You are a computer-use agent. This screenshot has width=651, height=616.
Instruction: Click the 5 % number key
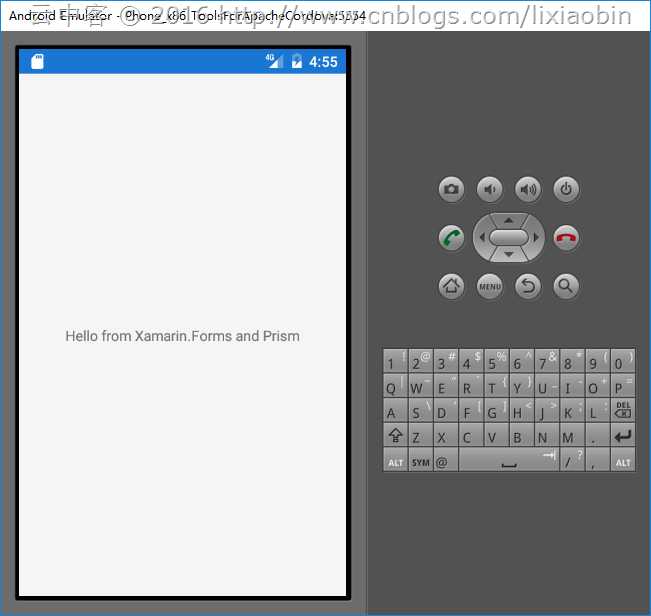pyautogui.click(x=496, y=361)
